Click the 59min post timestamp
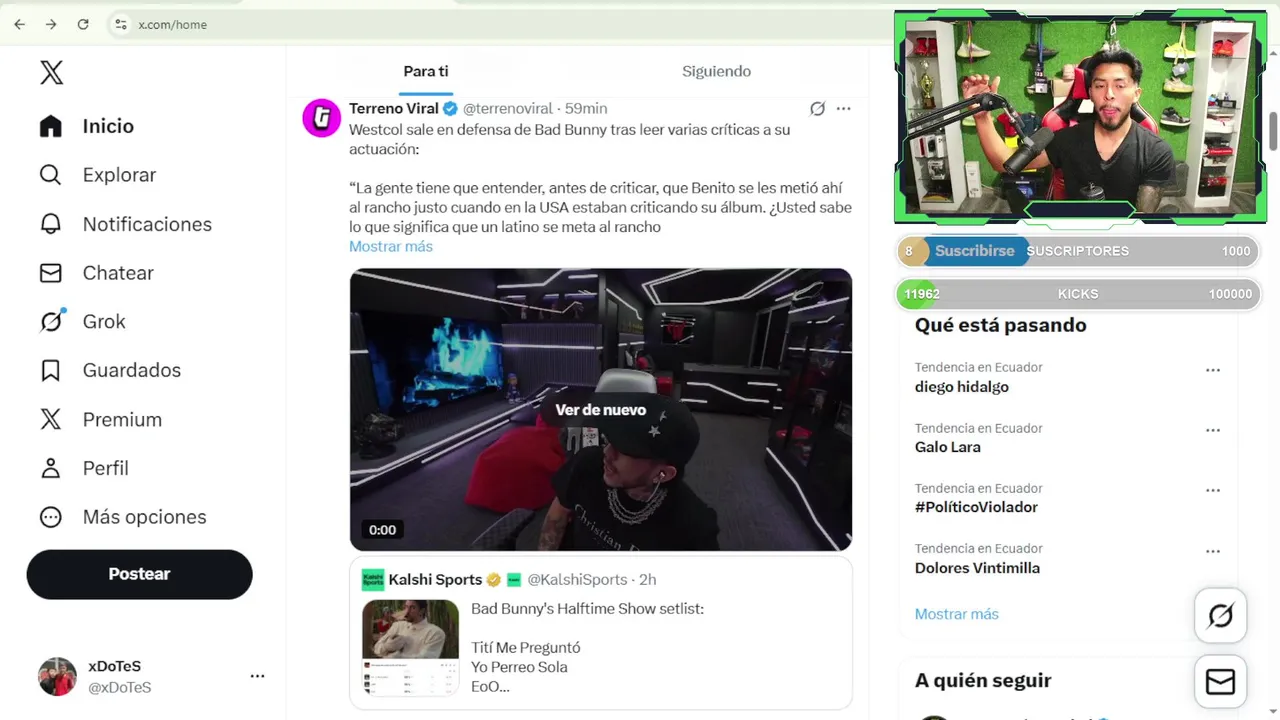This screenshot has width=1280, height=720. (x=586, y=108)
